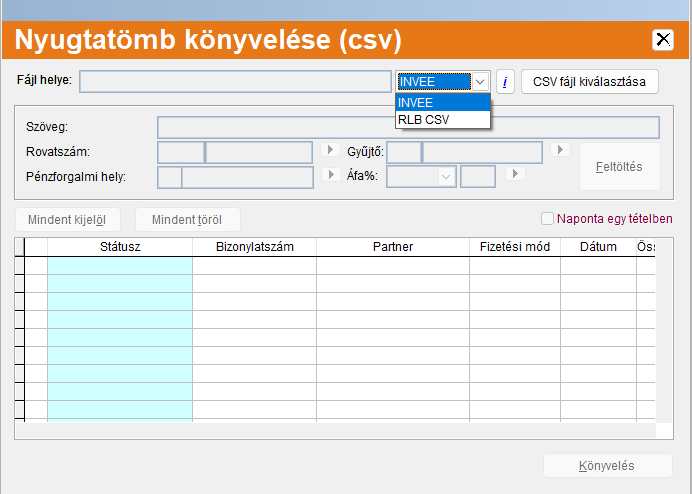The height and width of the screenshot is (494, 692).
Task: Click the Pénzforgalmi hely code field
Action: click(169, 177)
